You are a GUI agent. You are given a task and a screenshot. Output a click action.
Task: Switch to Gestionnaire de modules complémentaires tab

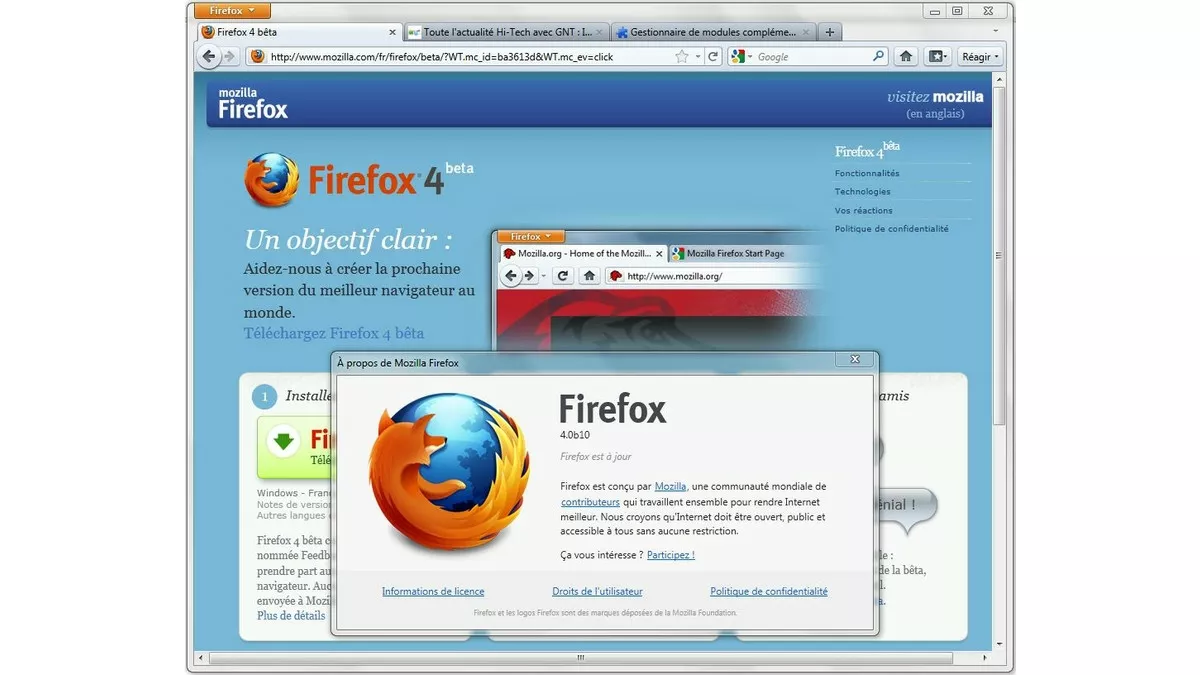[712, 32]
